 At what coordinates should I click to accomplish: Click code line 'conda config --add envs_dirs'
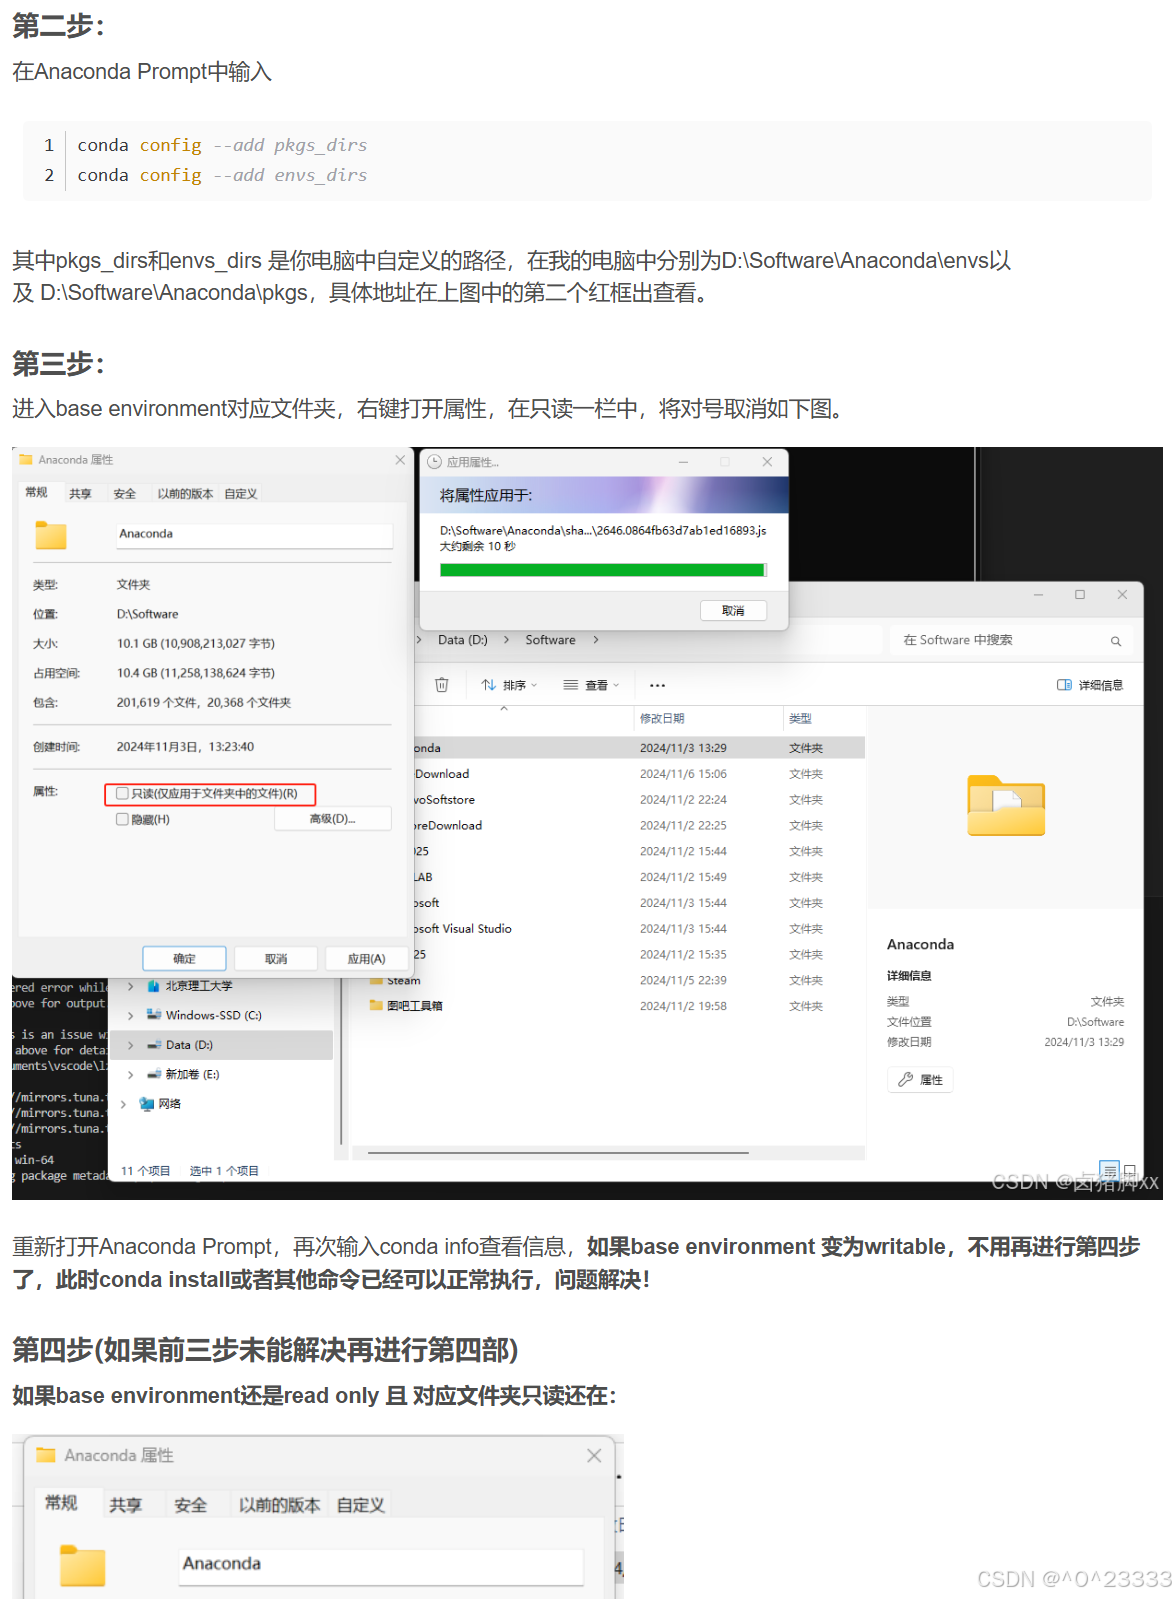pos(222,175)
